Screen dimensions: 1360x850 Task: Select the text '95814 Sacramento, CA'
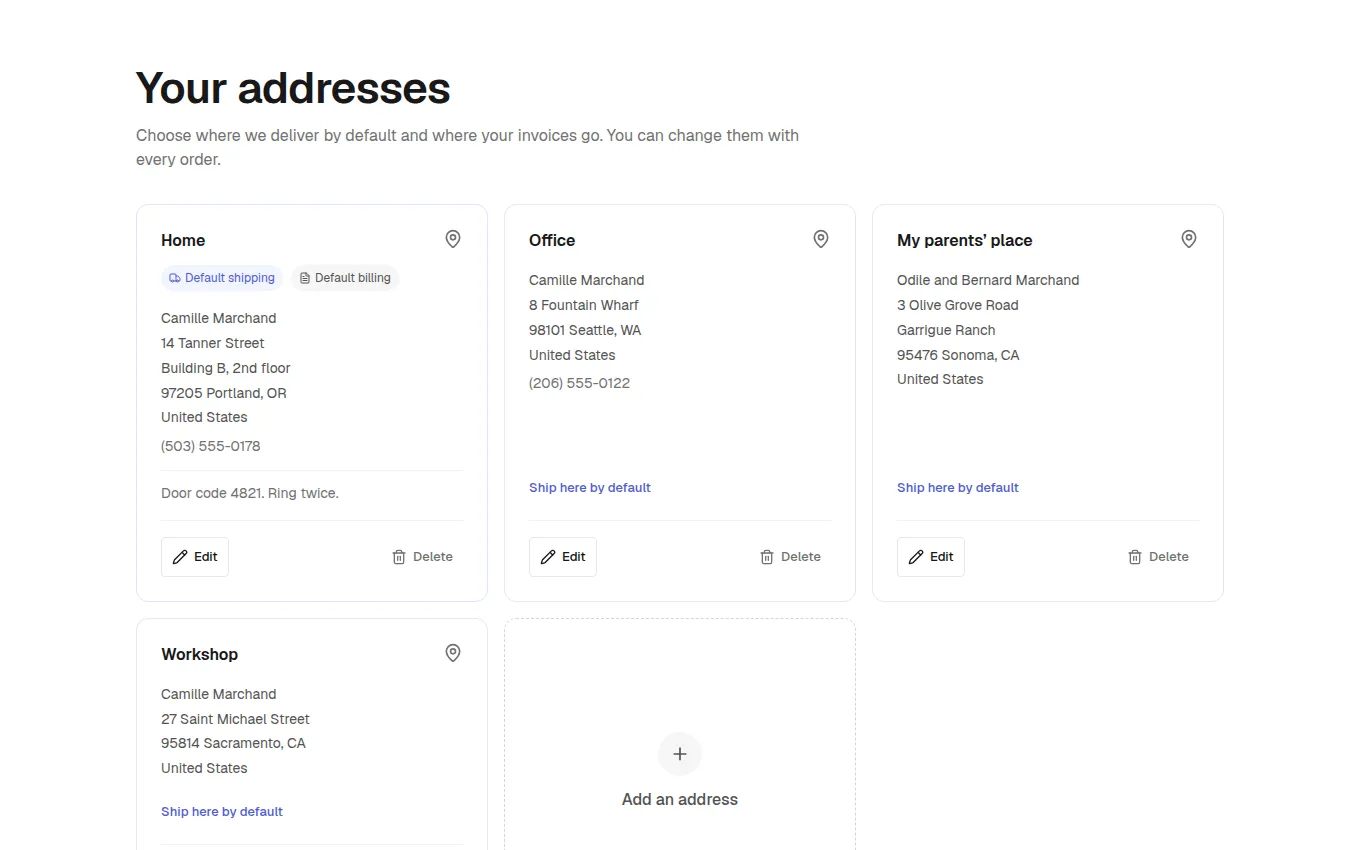(x=233, y=743)
